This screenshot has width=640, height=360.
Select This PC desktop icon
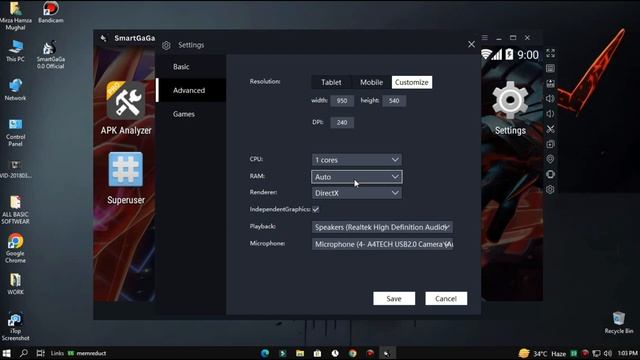click(15, 51)
